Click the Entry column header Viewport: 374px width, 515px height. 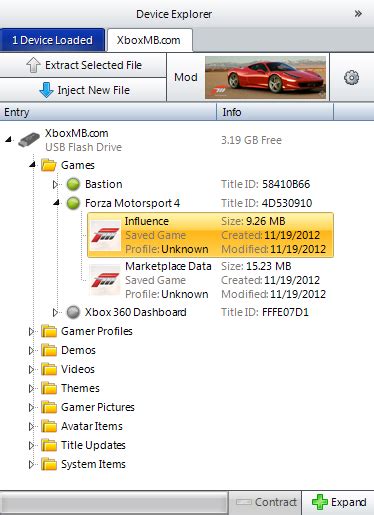[x=108, y=112]
